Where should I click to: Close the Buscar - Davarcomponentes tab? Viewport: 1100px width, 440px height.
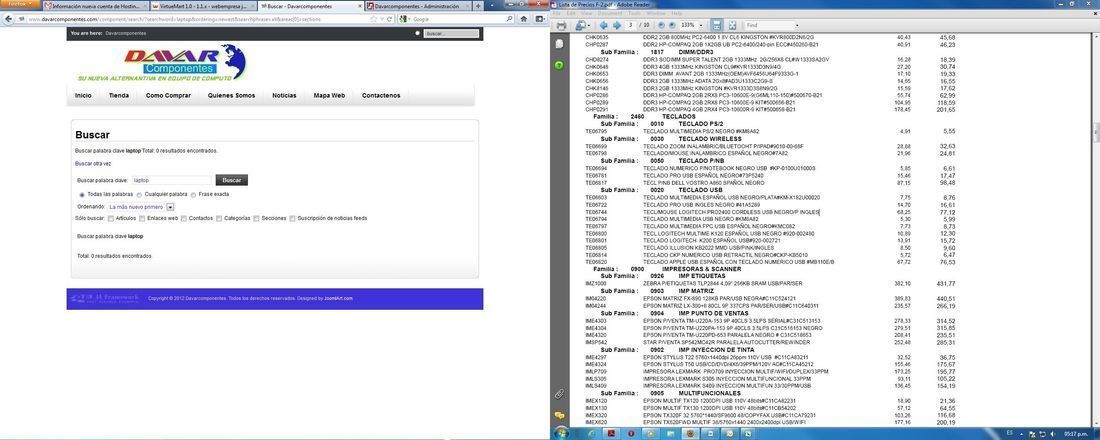click(359, 6)
